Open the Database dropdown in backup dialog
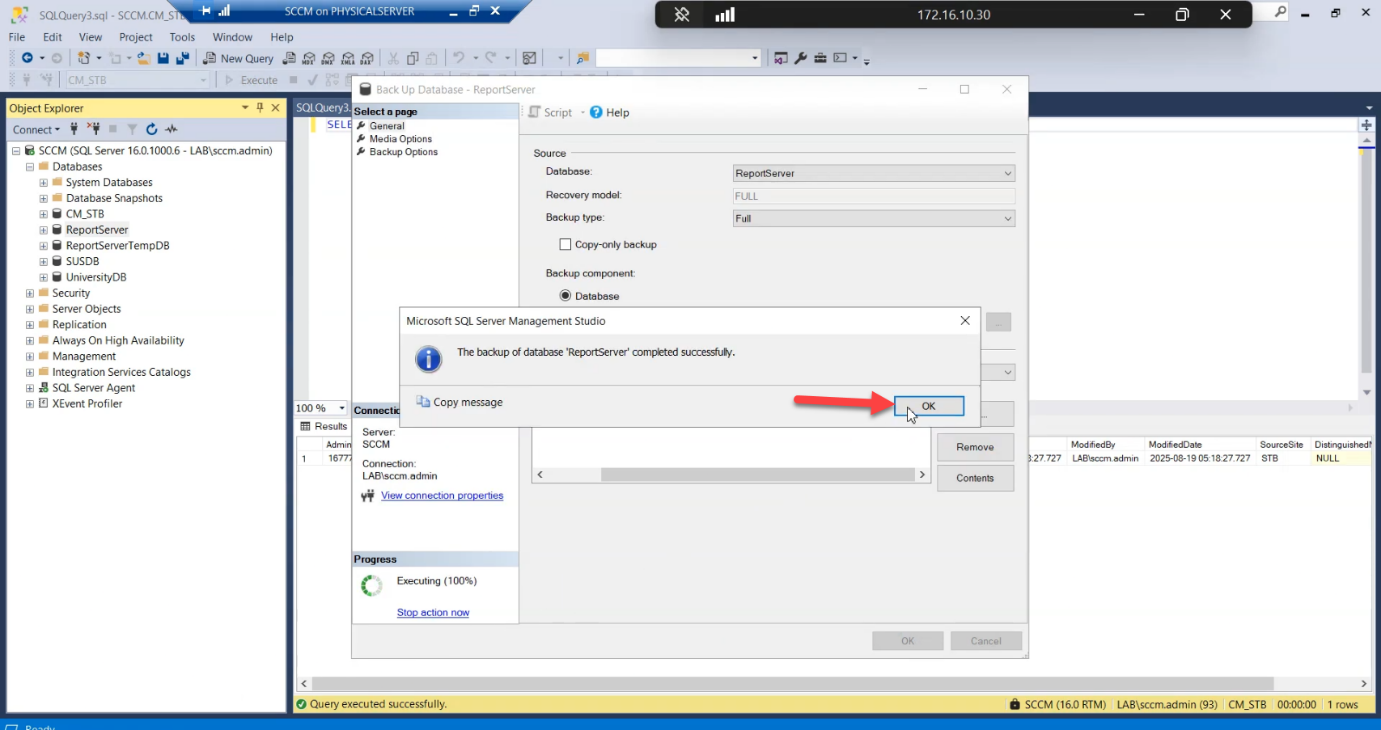 pyautogui.click(x=874, y=173)
